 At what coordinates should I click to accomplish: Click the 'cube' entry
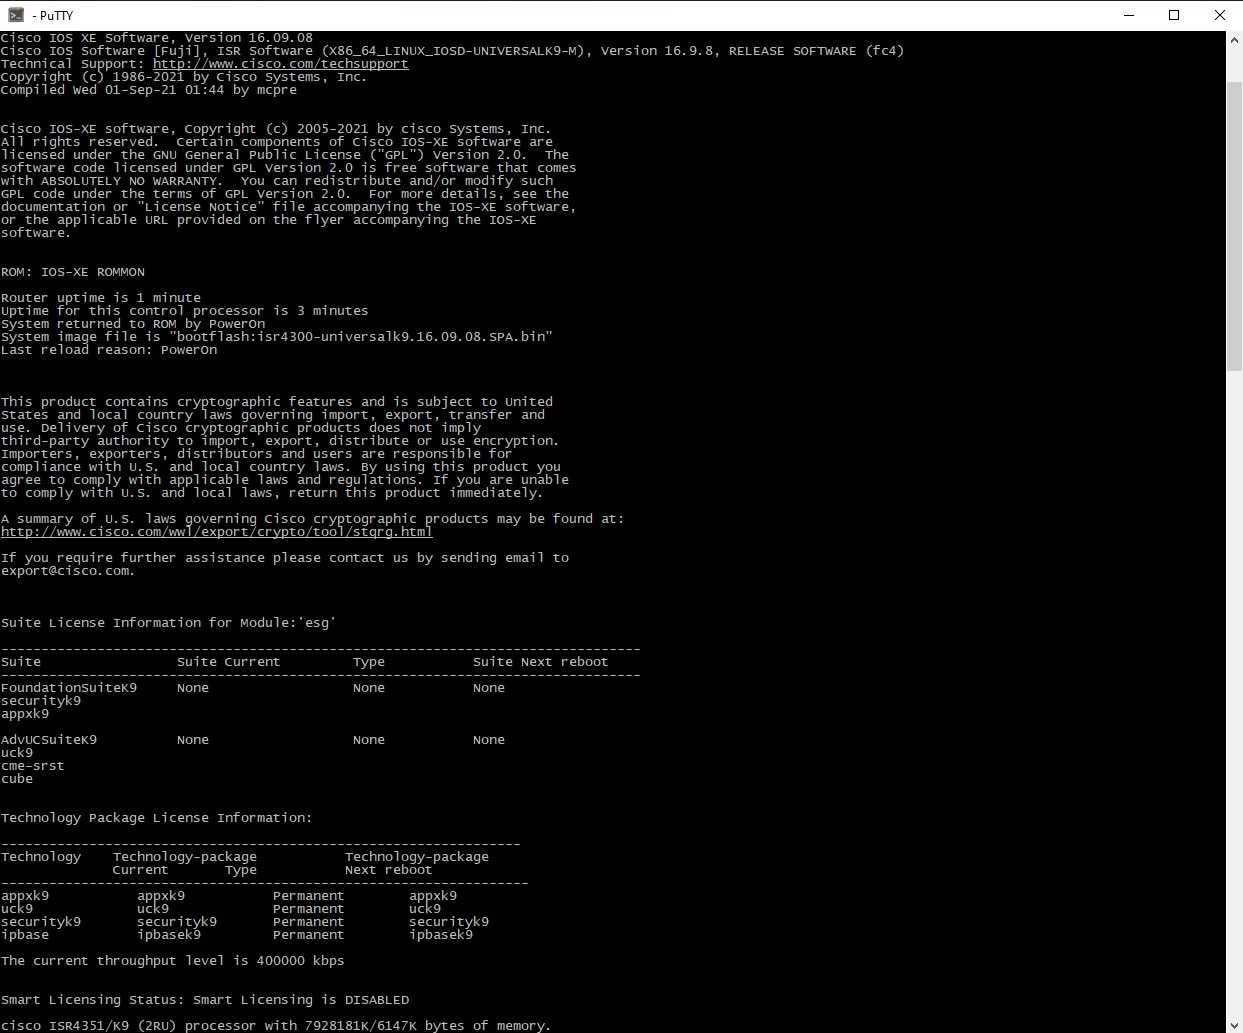pyautogui.click(x=17, y=779)
